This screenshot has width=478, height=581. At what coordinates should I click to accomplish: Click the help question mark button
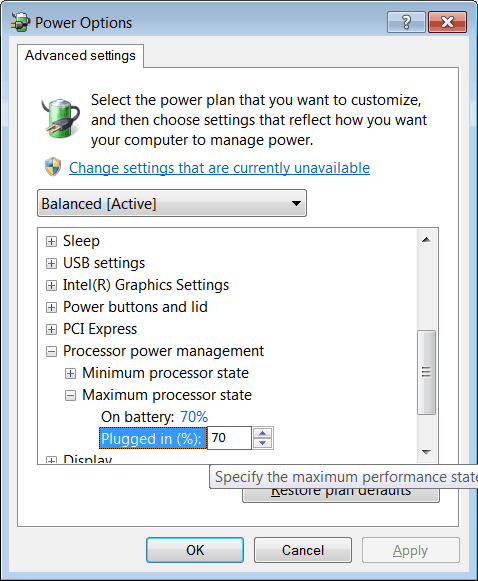tap(406, 22)
